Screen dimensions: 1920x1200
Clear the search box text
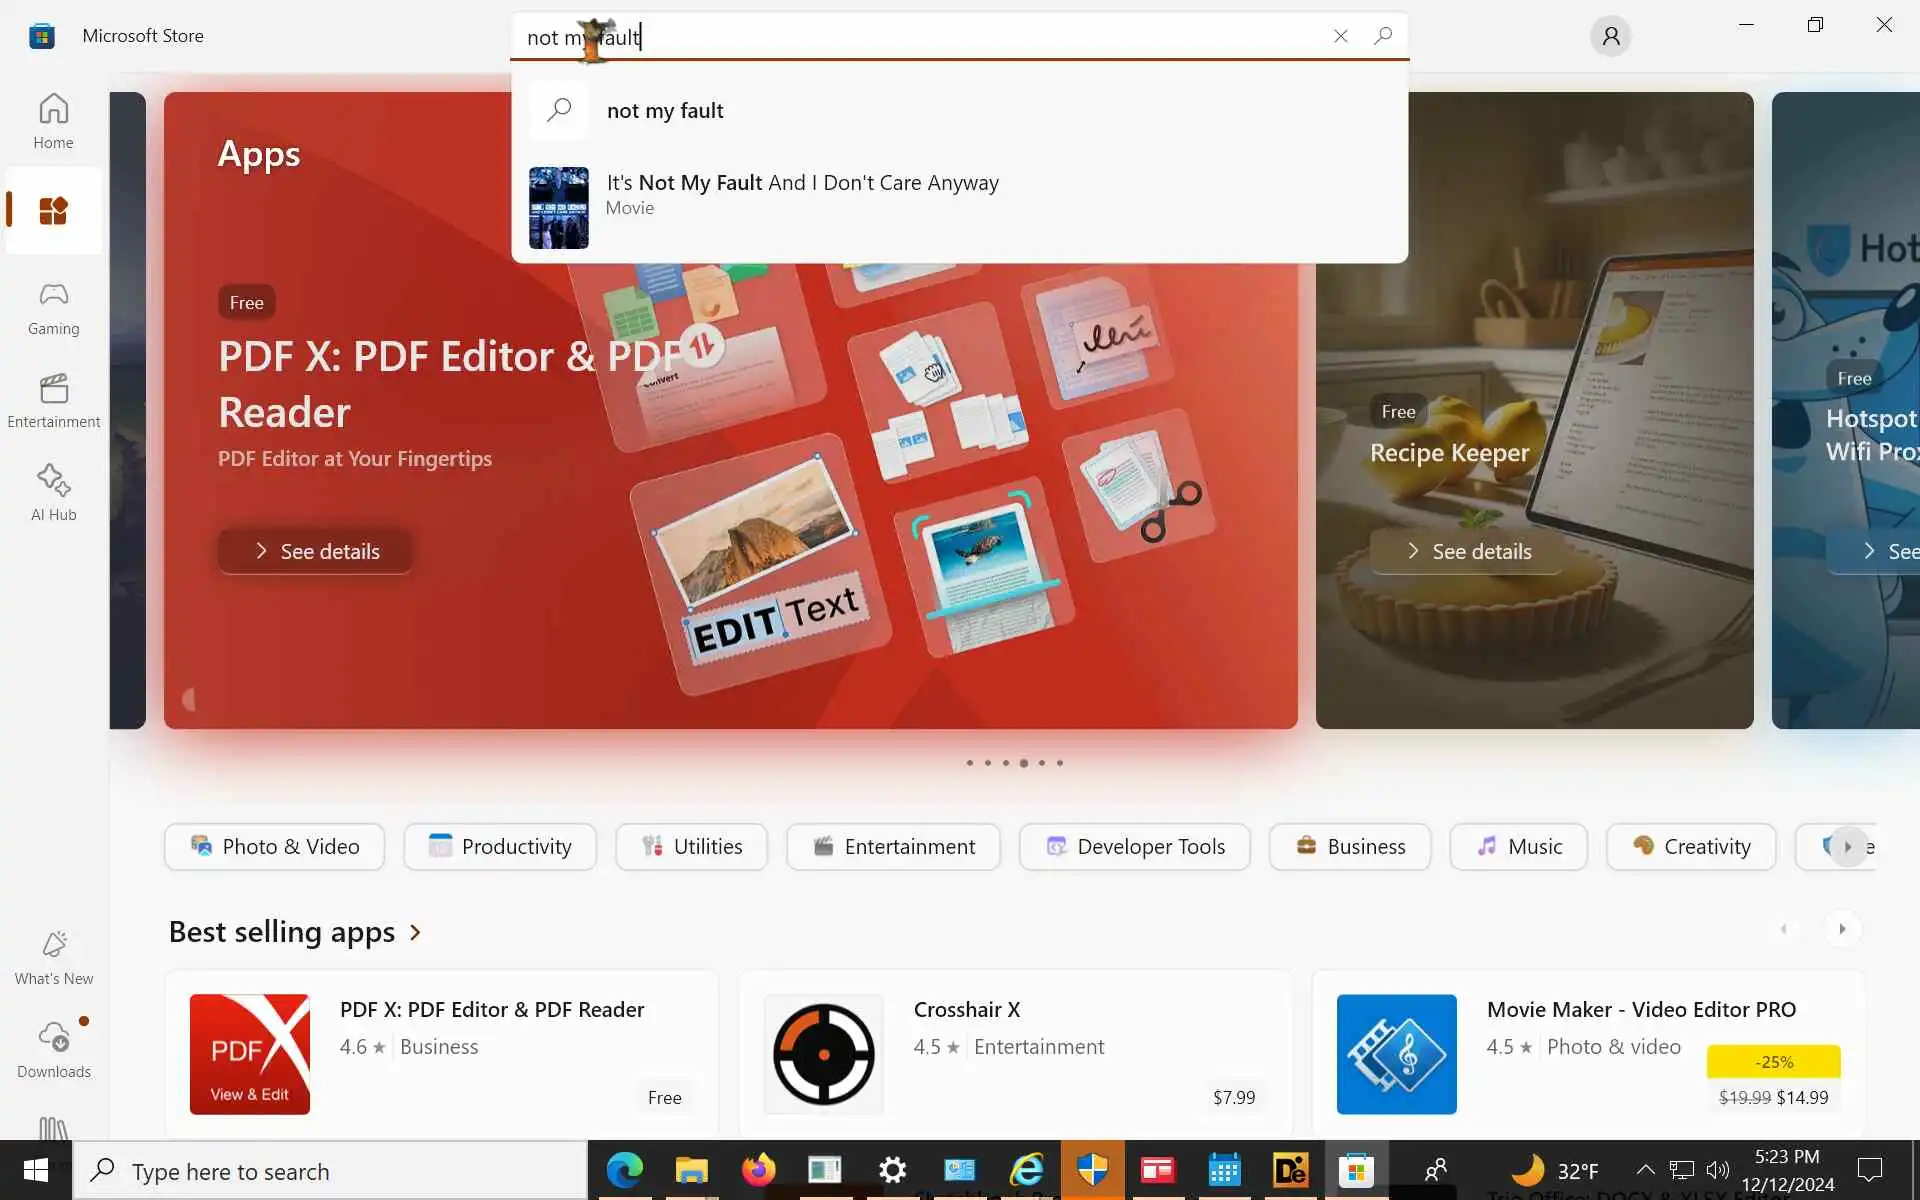pos(1340,37)
